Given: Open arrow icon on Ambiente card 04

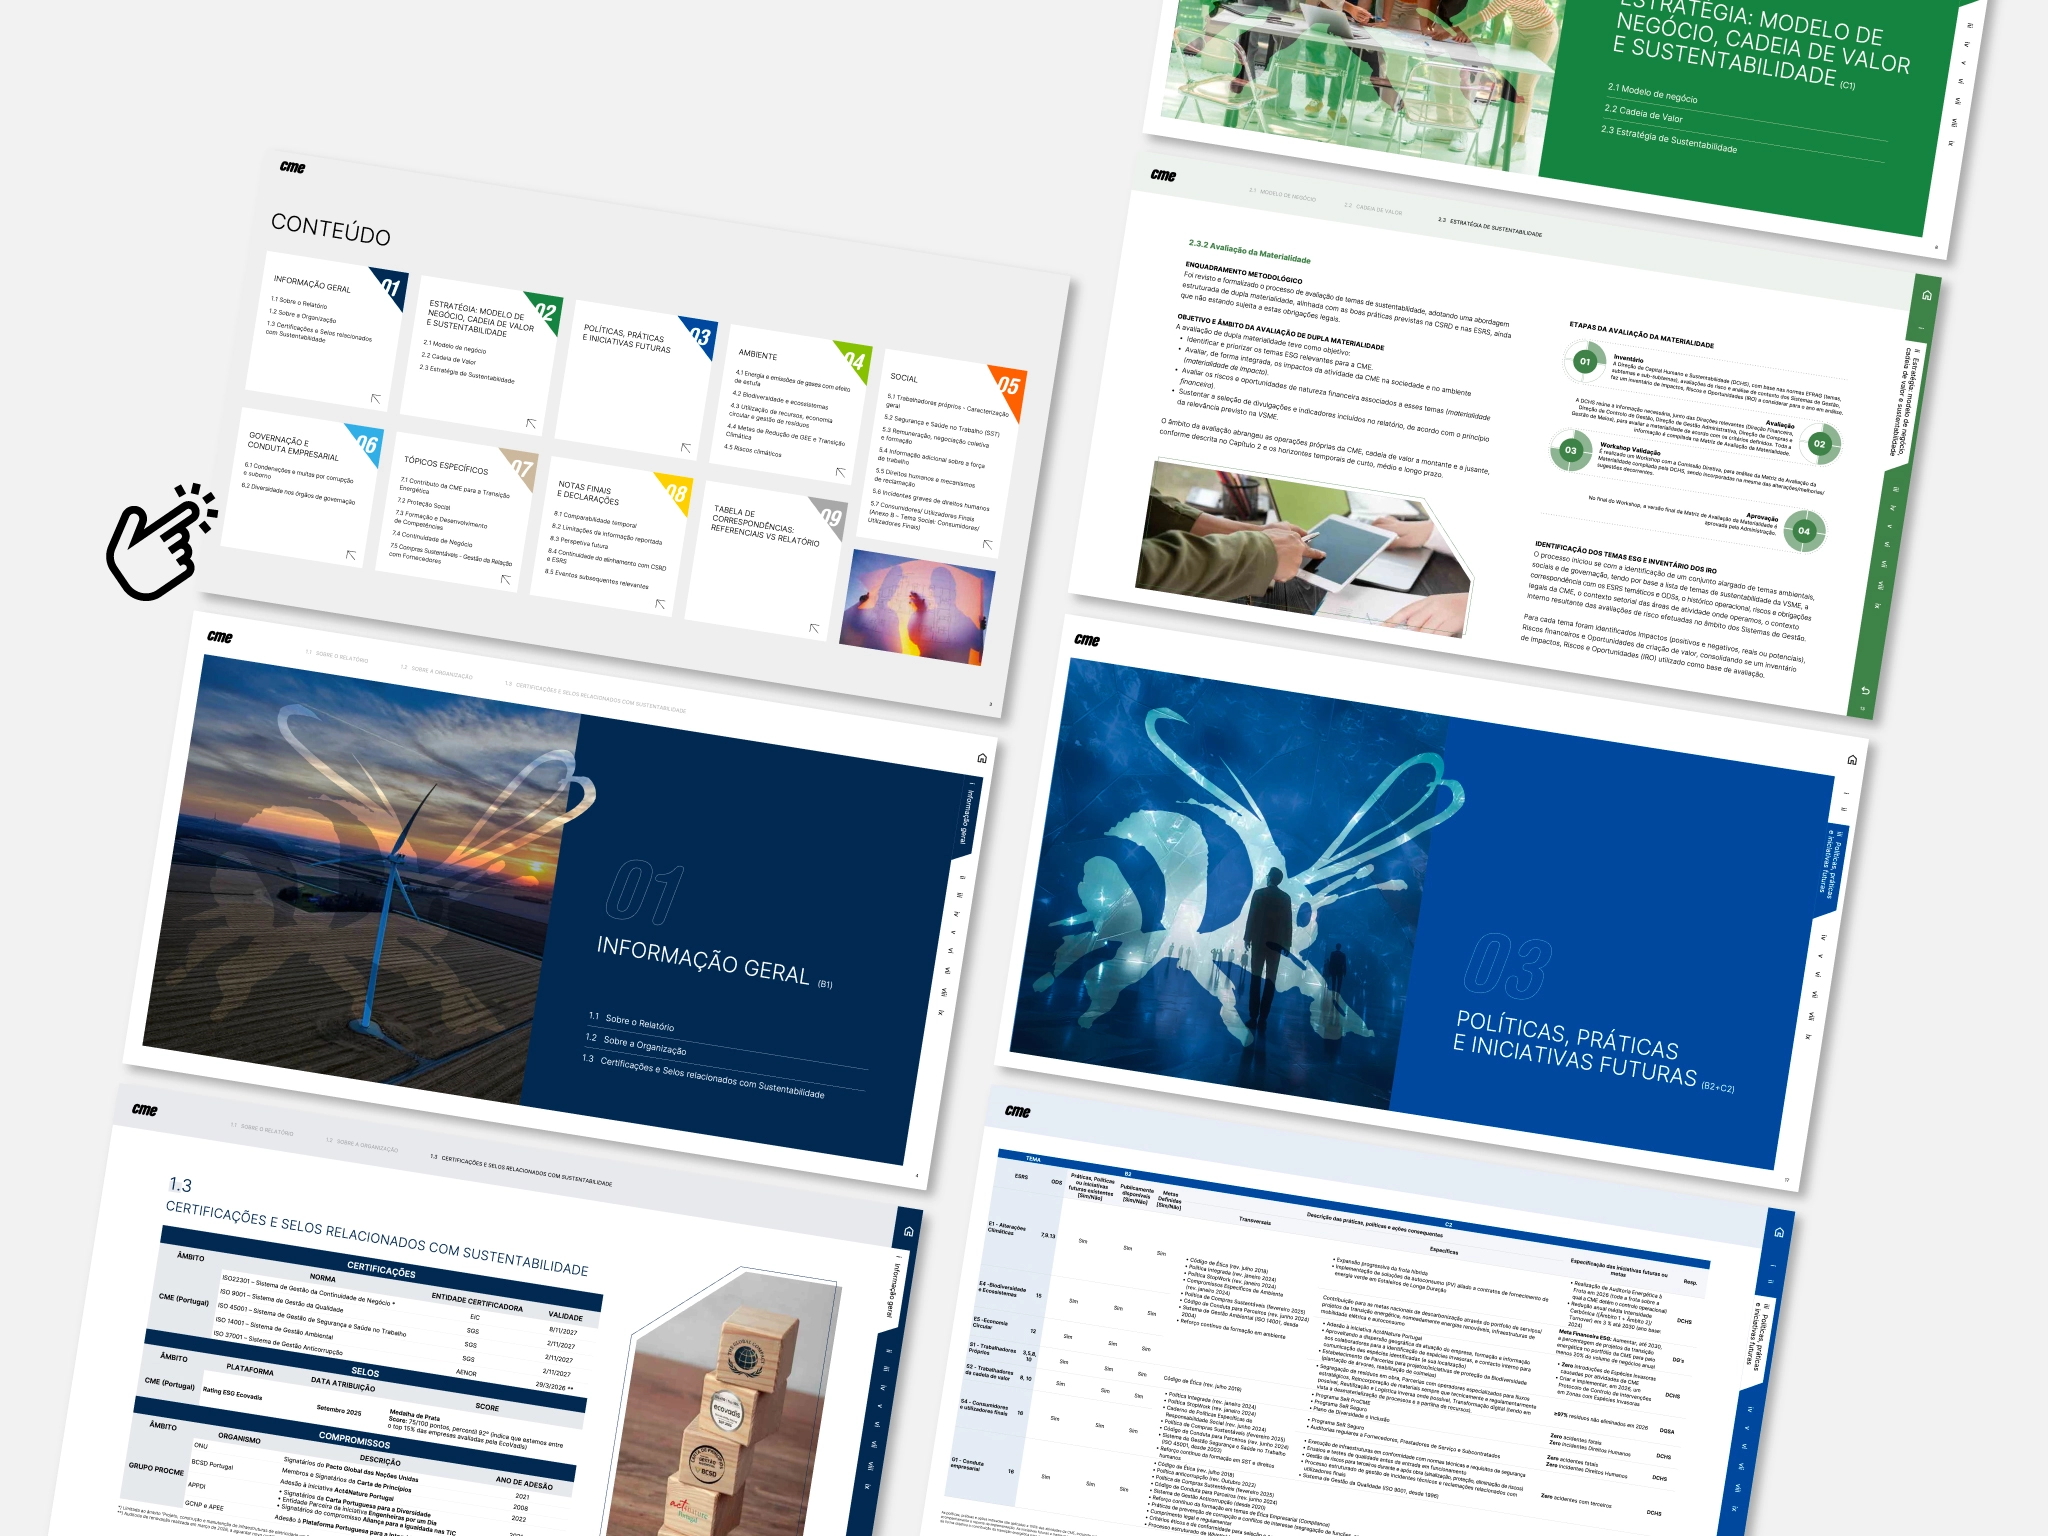Looking at the screenshot, I should pyautogui.click(x=841, y=472).
